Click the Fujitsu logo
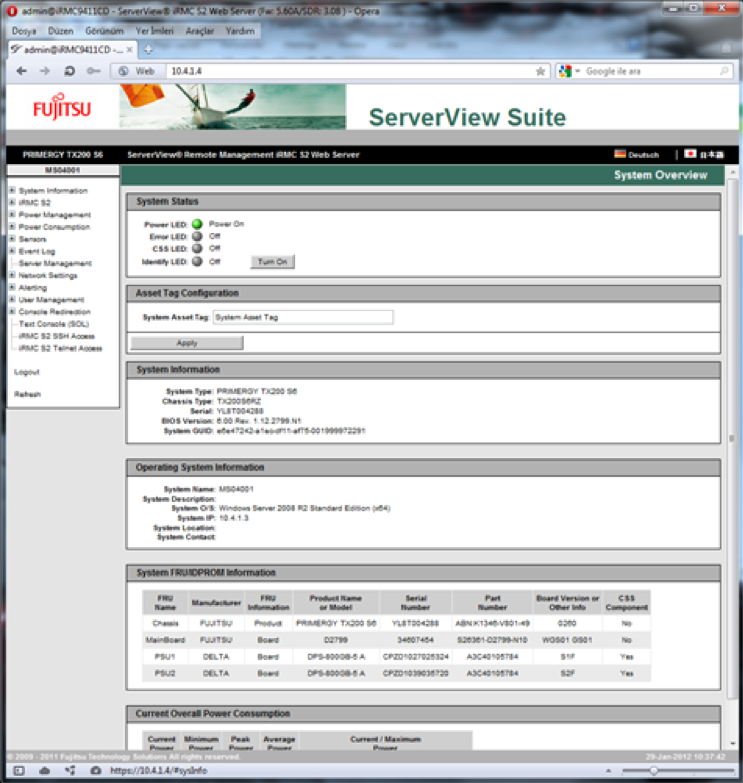 pos(62,107)
